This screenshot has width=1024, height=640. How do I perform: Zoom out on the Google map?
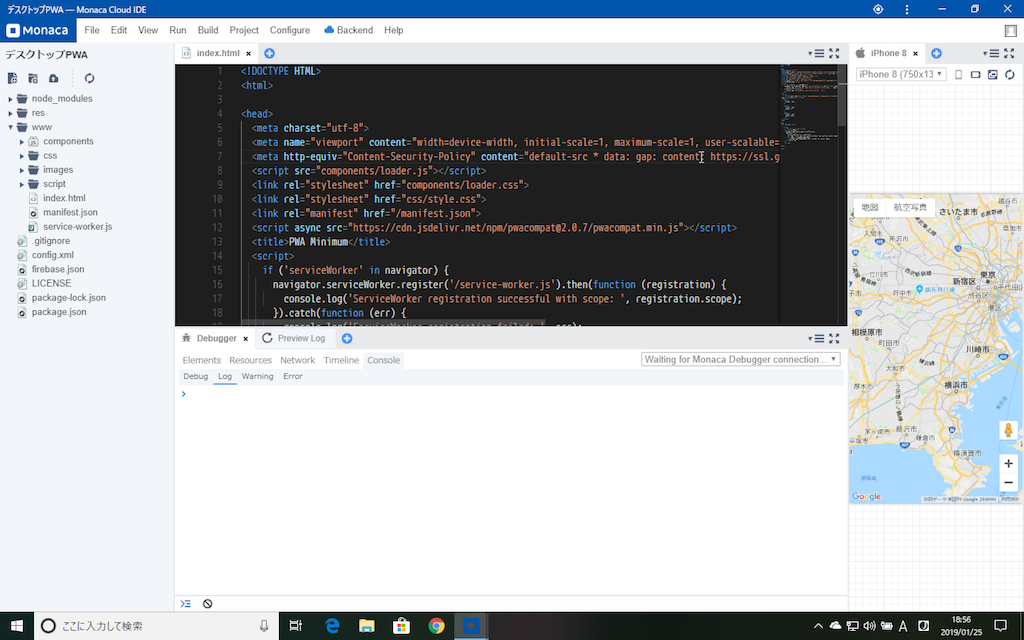pos(1008,483)
